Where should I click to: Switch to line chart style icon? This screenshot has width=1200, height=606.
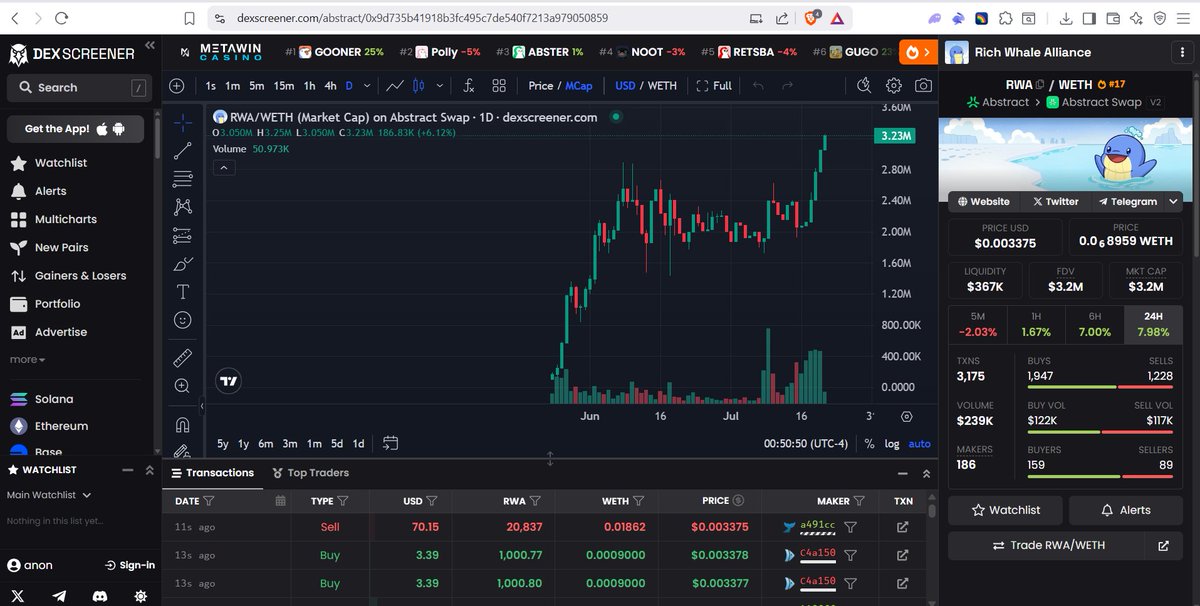point(396,86)
